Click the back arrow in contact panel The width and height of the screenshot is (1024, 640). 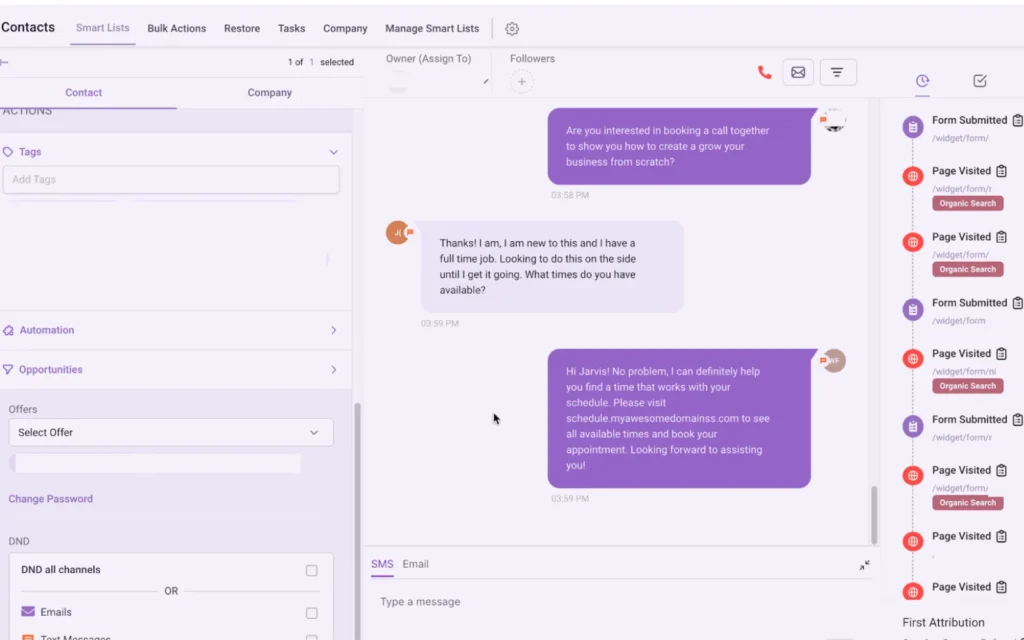(x=5, y=62)
